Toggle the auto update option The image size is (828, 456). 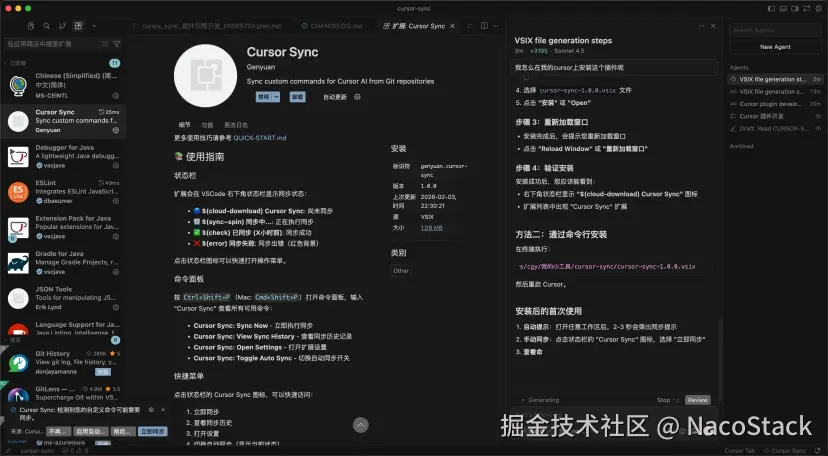pos(335,97)
